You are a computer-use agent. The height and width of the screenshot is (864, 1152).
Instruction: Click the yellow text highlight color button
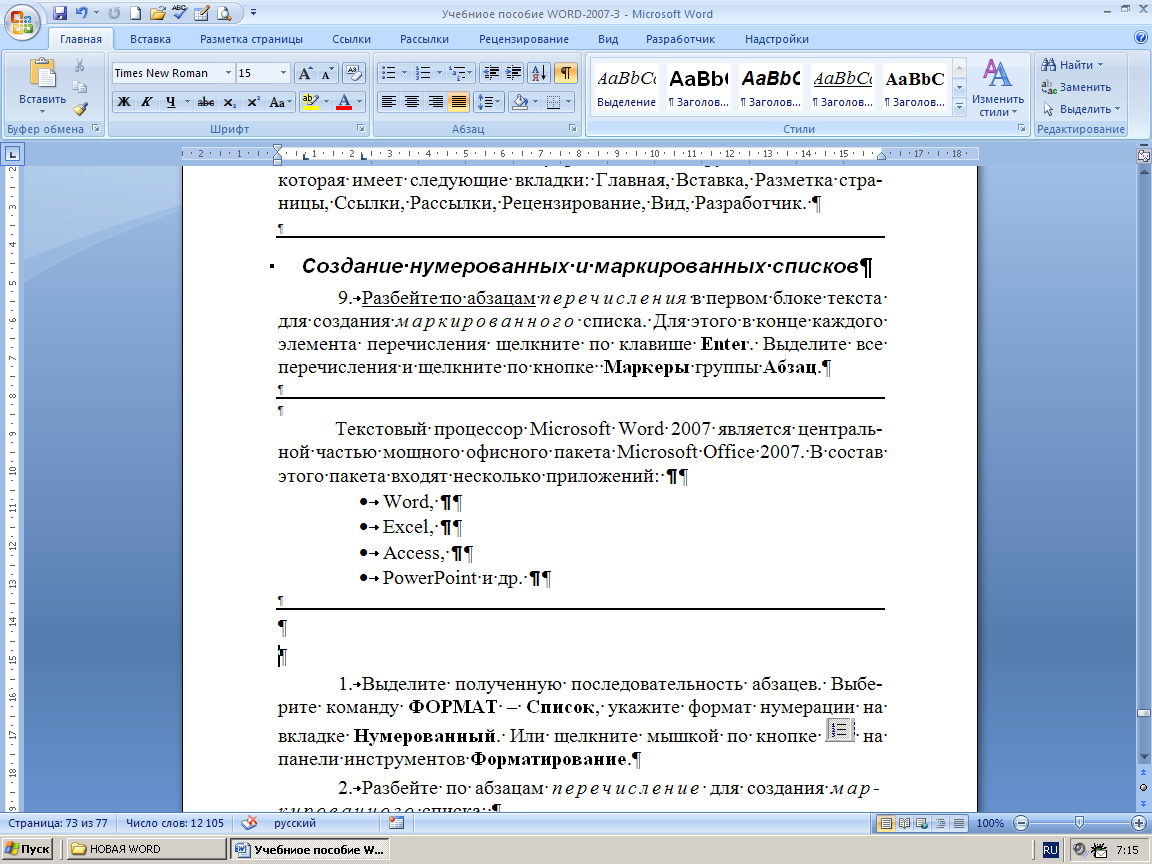coord(310,102)
